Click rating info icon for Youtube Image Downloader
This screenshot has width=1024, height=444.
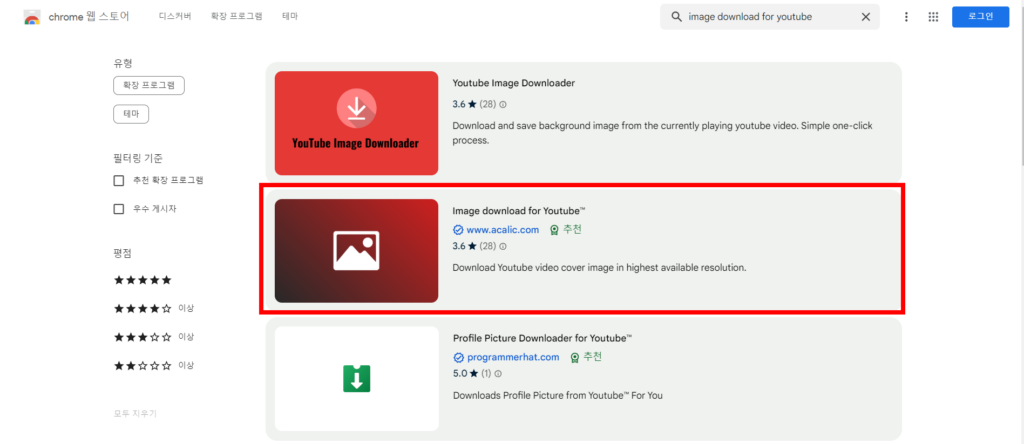click(503, 104)
